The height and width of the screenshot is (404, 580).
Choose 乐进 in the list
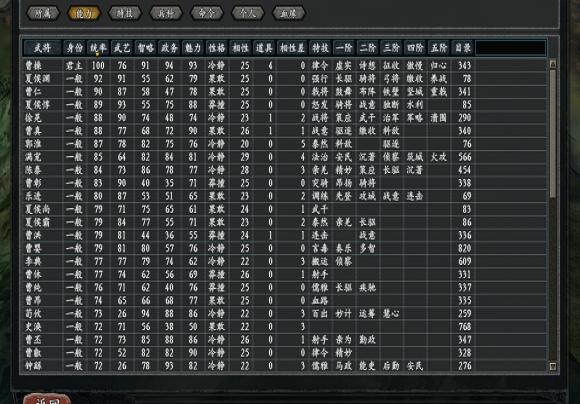click(x=284, y=196)
